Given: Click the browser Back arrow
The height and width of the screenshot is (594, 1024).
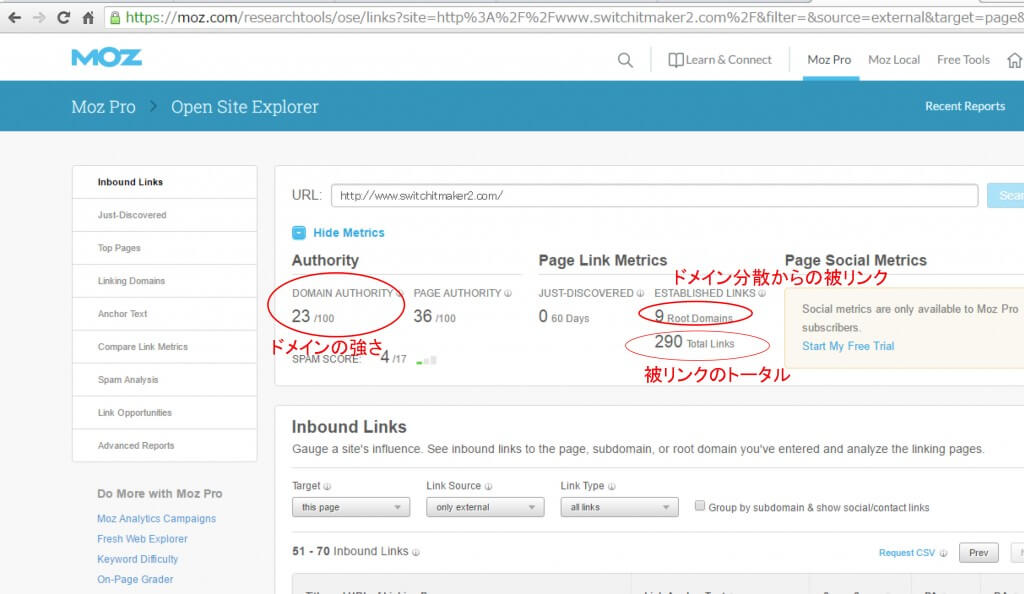Looking at the screenshot, I should click(x=14, y=18).
